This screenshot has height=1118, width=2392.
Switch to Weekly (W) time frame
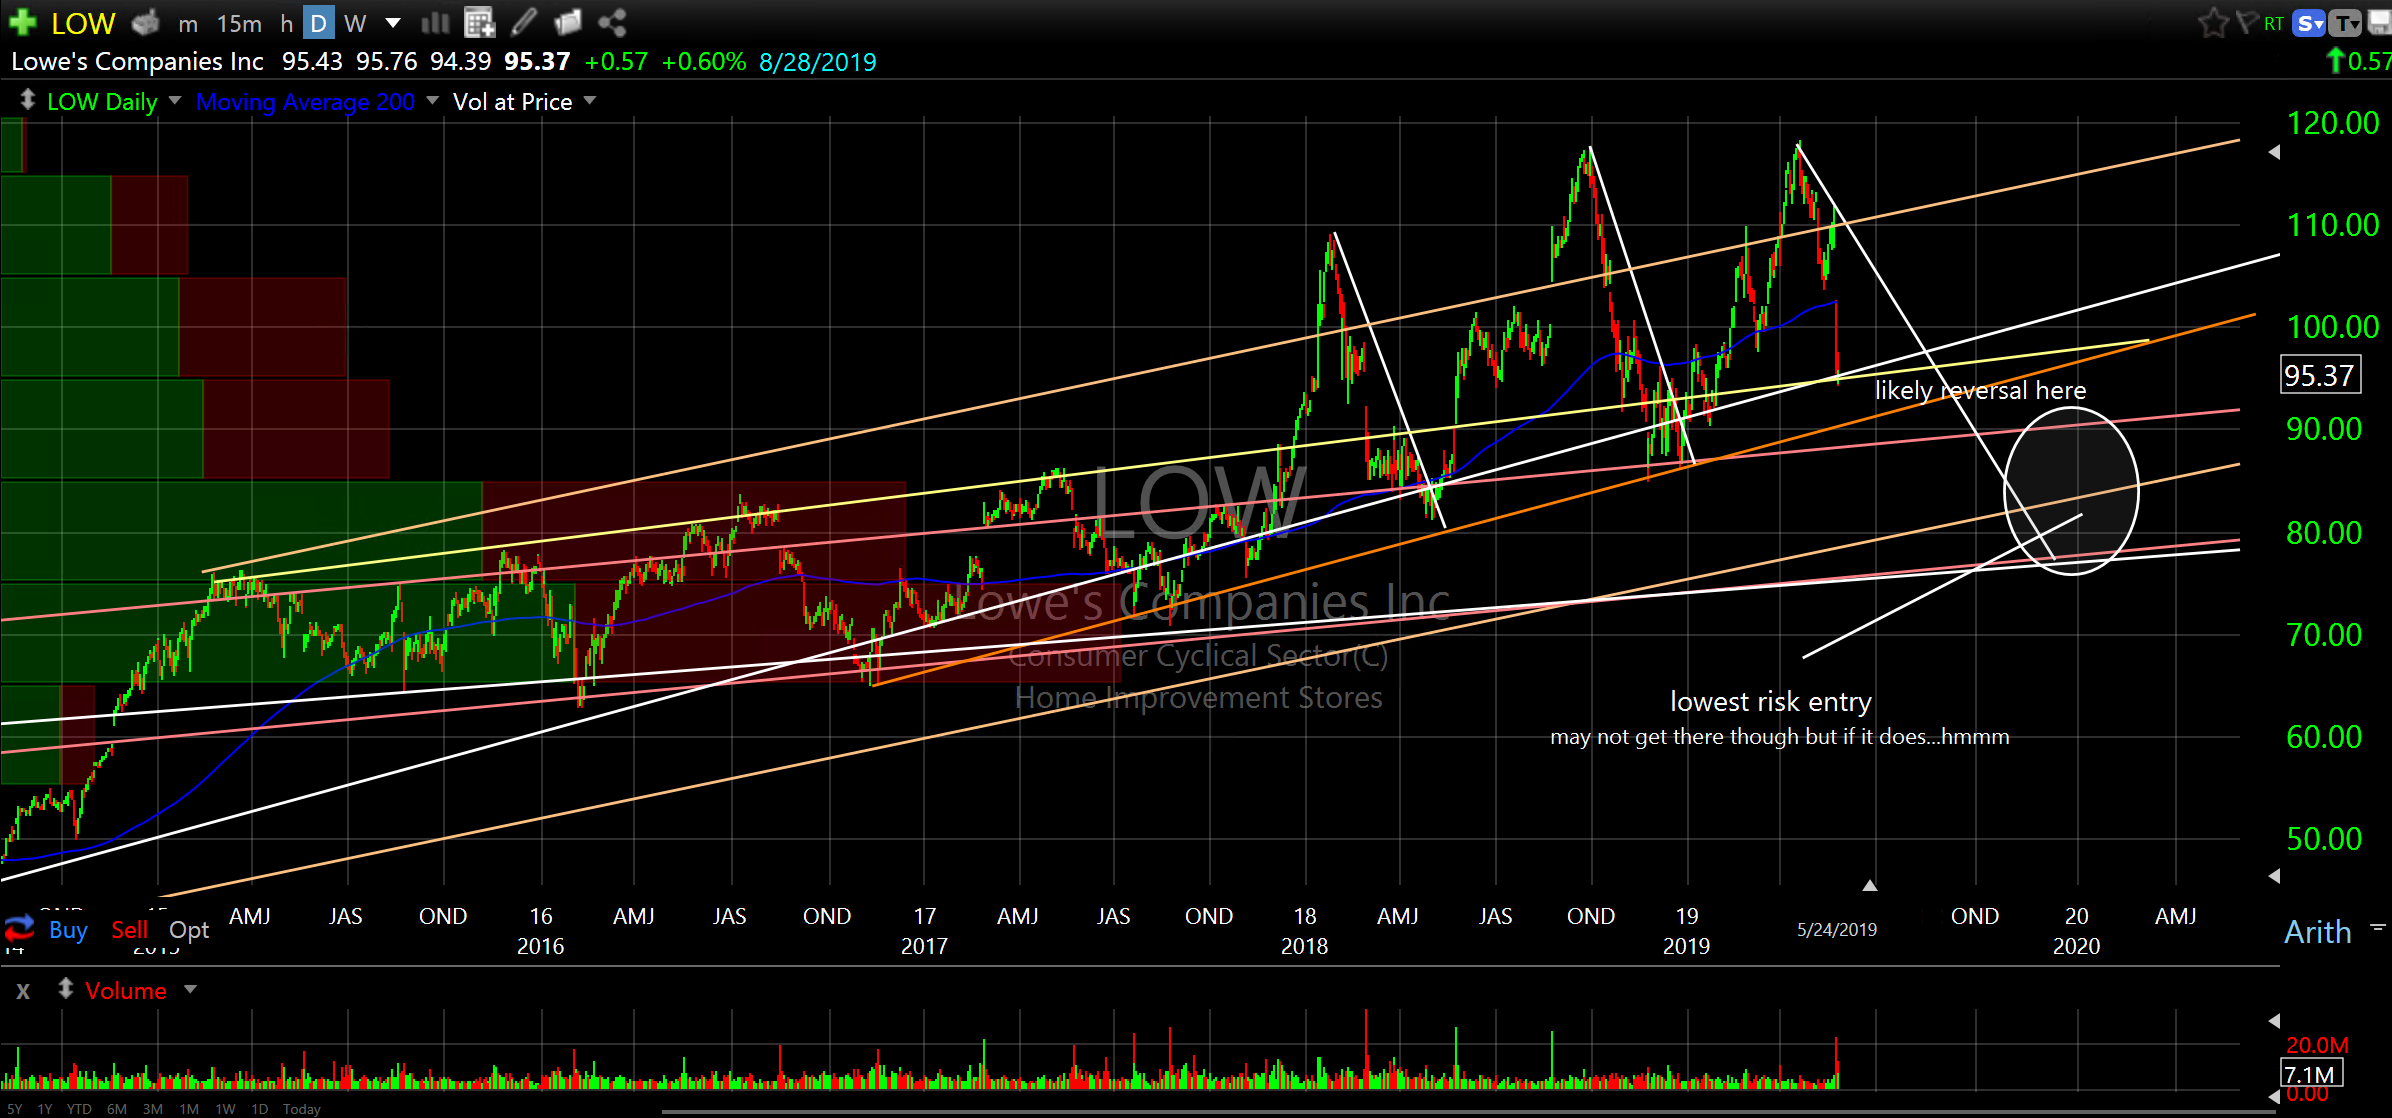pyautogui.click(x=355, y=22)
